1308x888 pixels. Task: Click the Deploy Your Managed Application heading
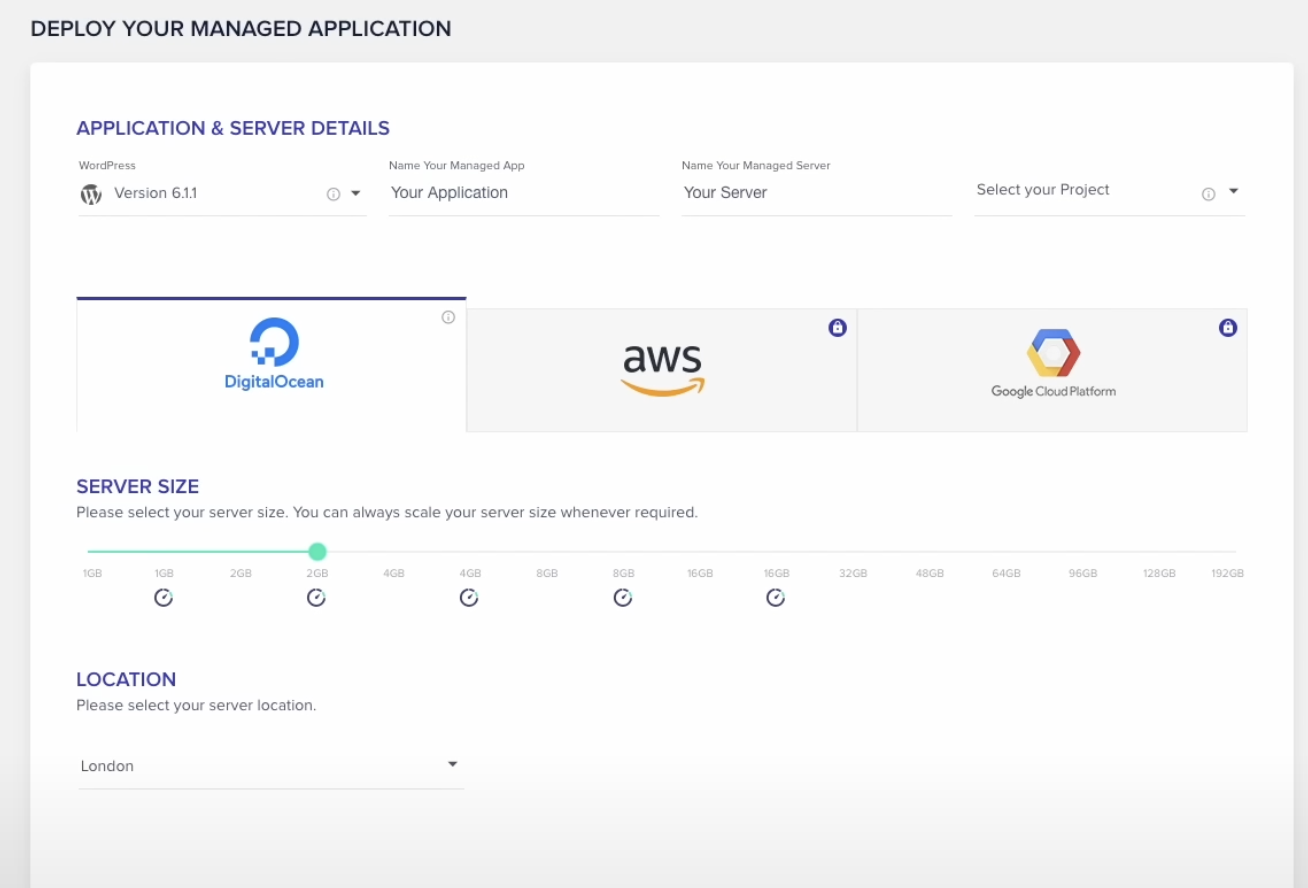241,29
